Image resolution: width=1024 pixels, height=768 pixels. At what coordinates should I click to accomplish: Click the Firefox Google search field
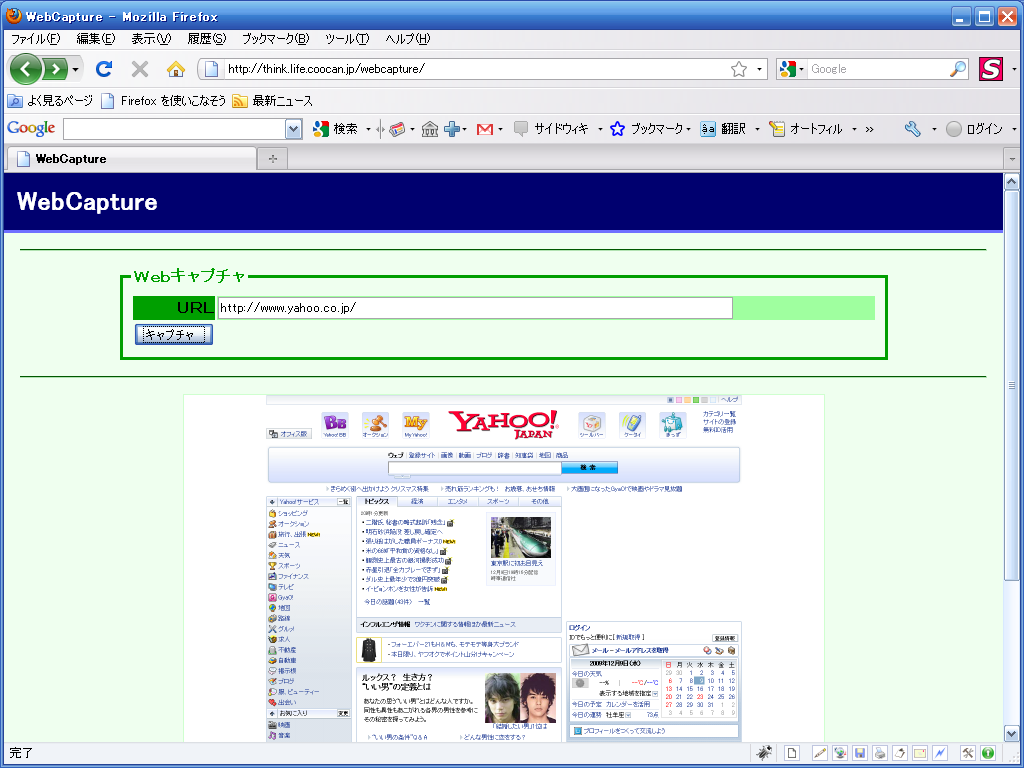point(878,69)
